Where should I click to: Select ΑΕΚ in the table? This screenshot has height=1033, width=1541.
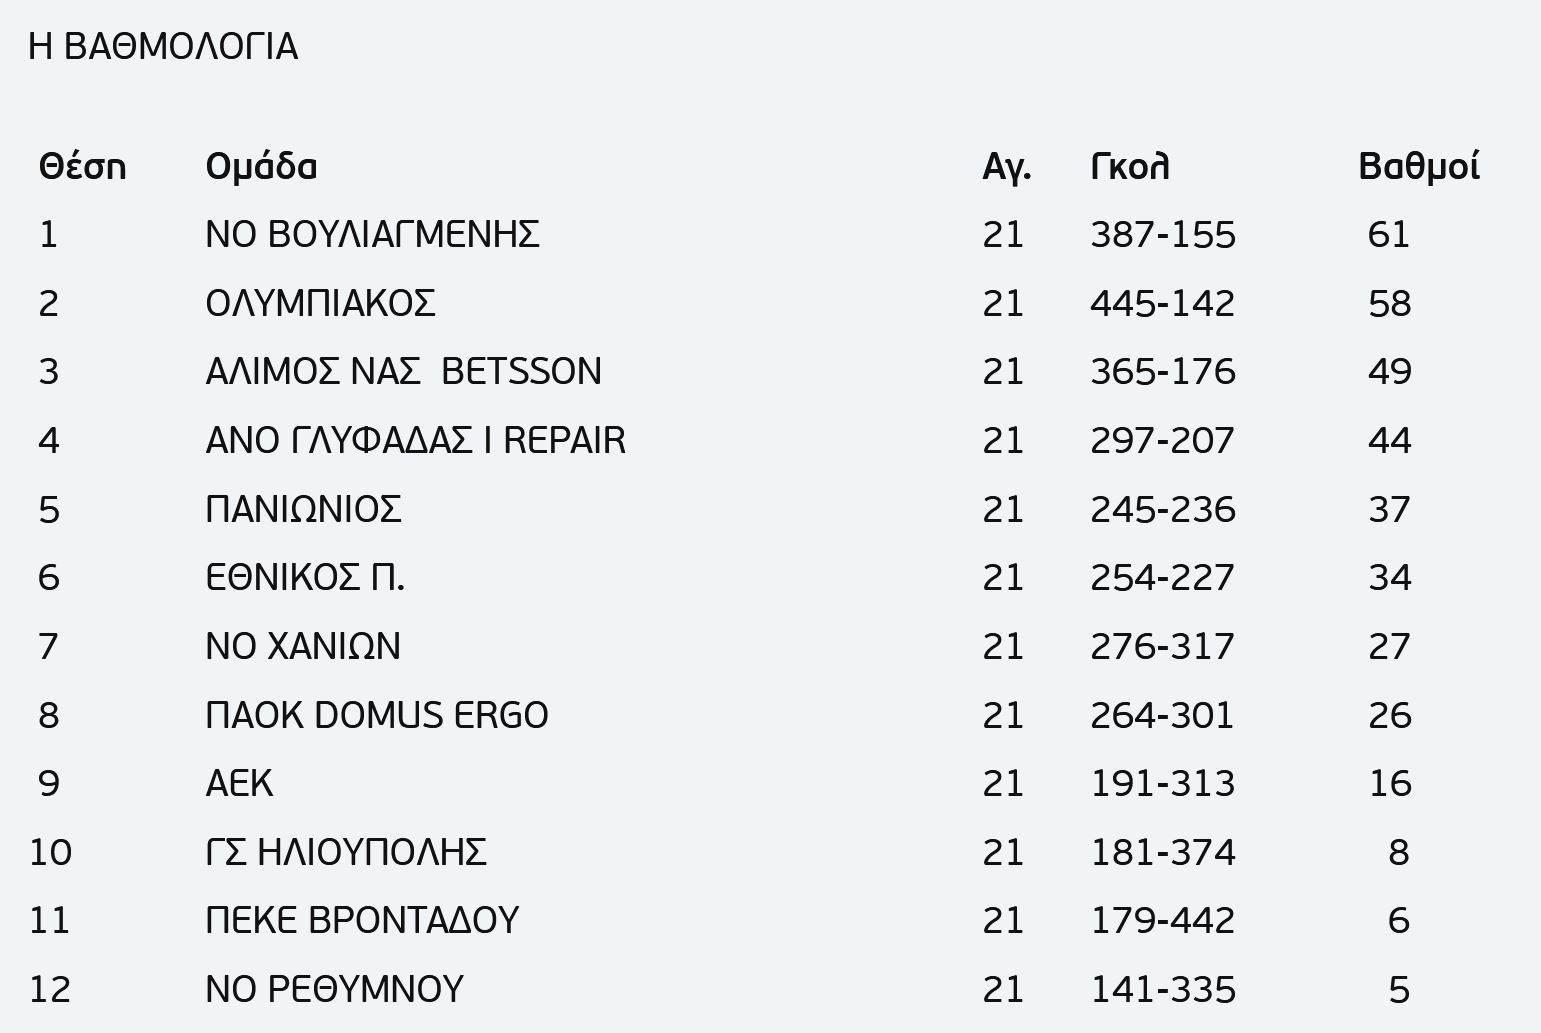pos(239,783)
